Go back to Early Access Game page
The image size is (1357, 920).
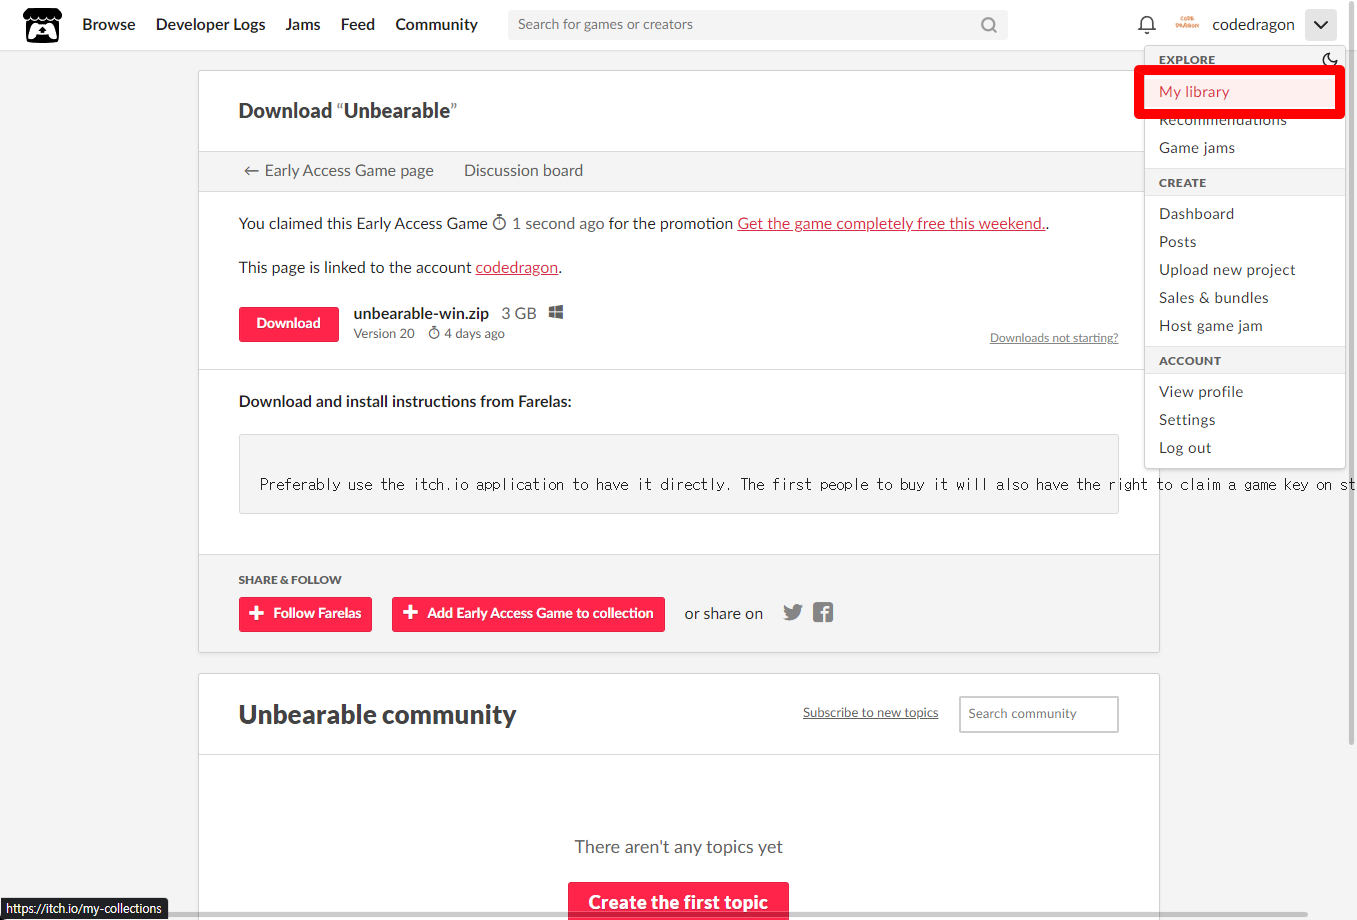pyautogui.click(x=339, y=171)
